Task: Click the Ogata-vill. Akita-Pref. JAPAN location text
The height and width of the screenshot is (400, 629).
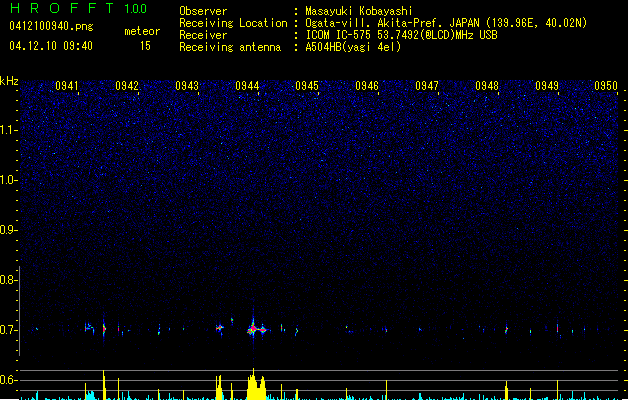Action: pos(446,23)
